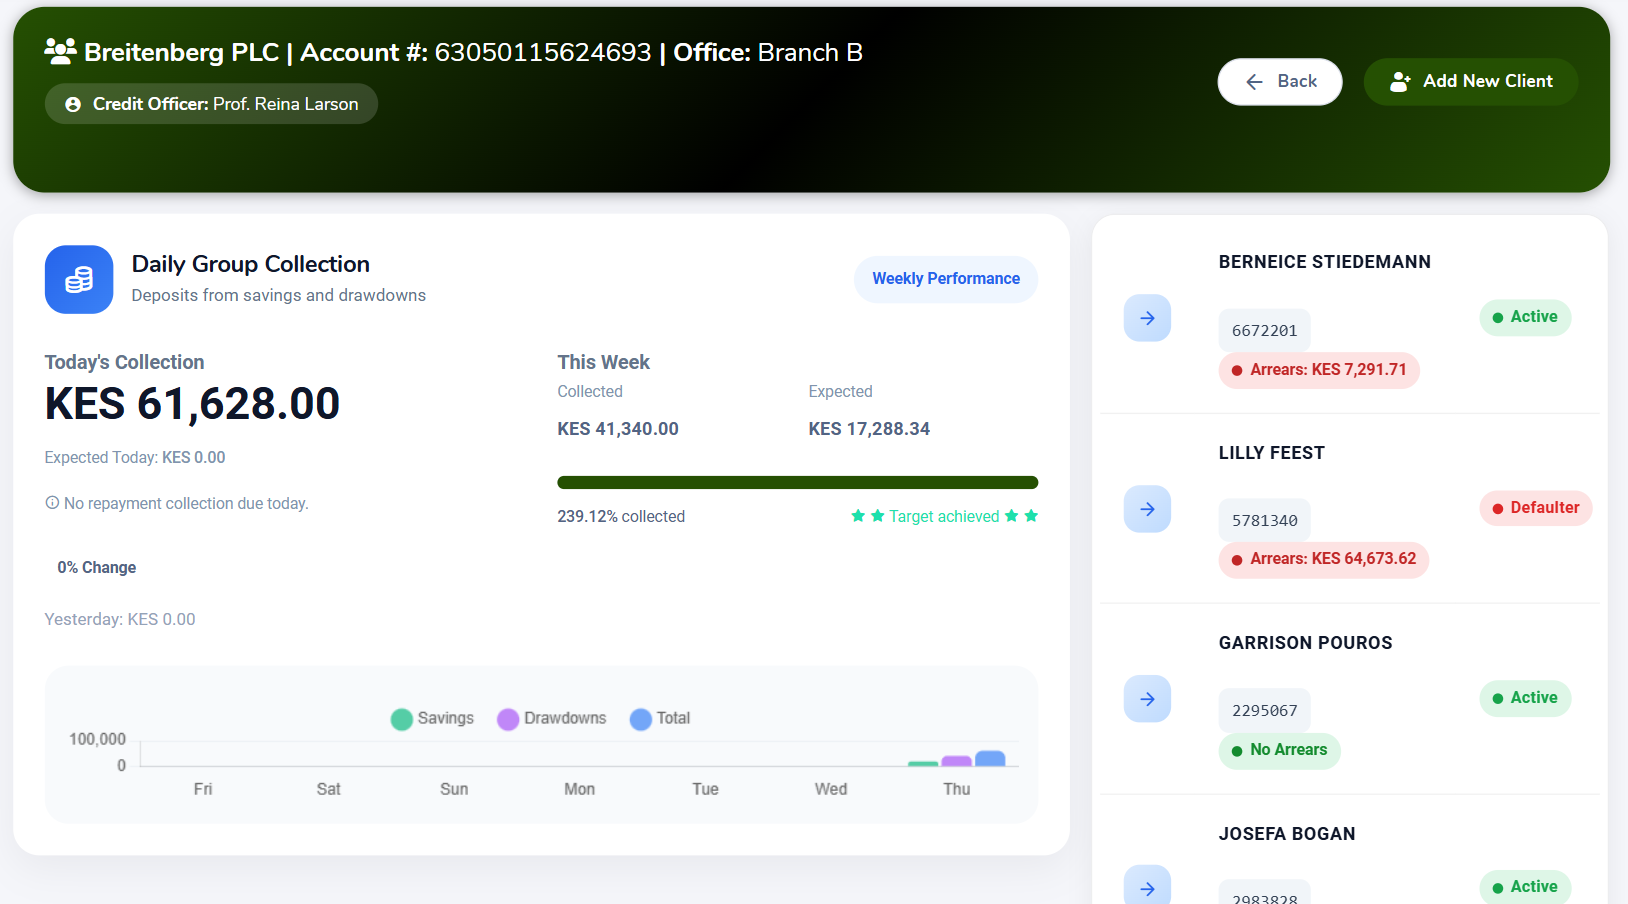Screen dimensions: 1628x904
Task: Click the weekly collection progress bar
Action: click(x=798, y=483)
